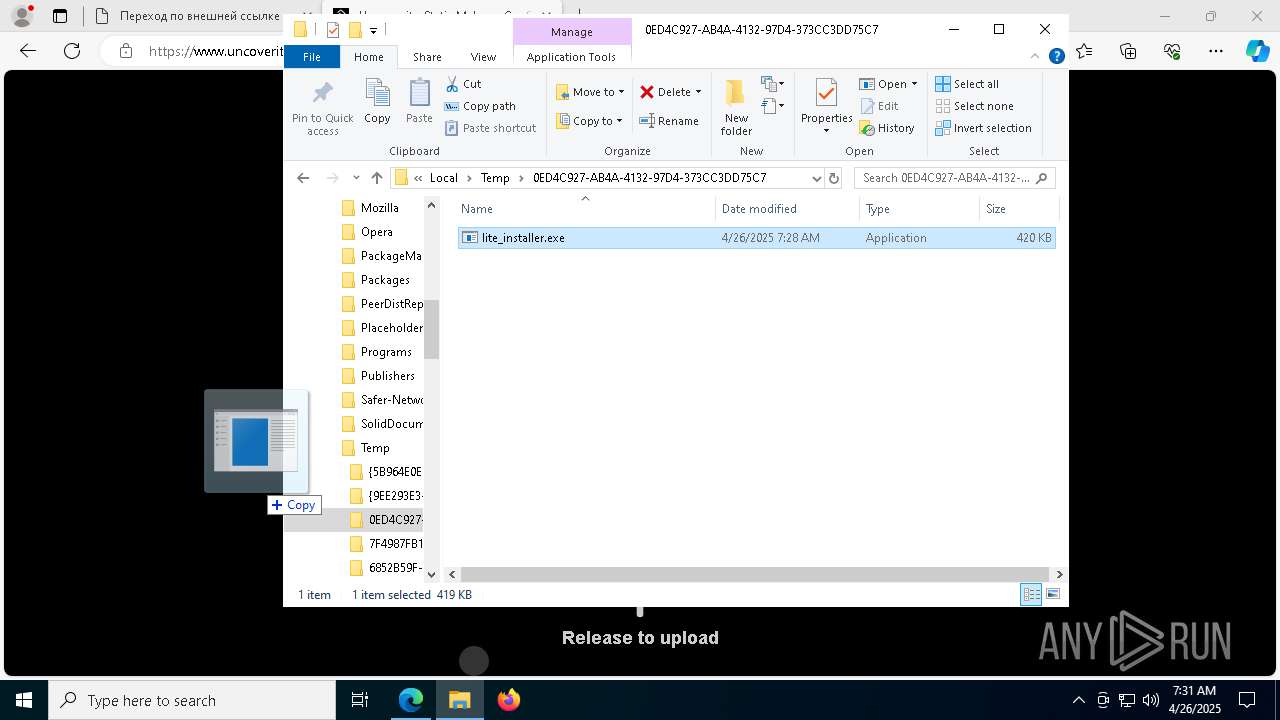This screenshot has height=720, width=1280.
Task: Open the Application Tools tab
Action: pyautogui.click(x=571, y=57)
